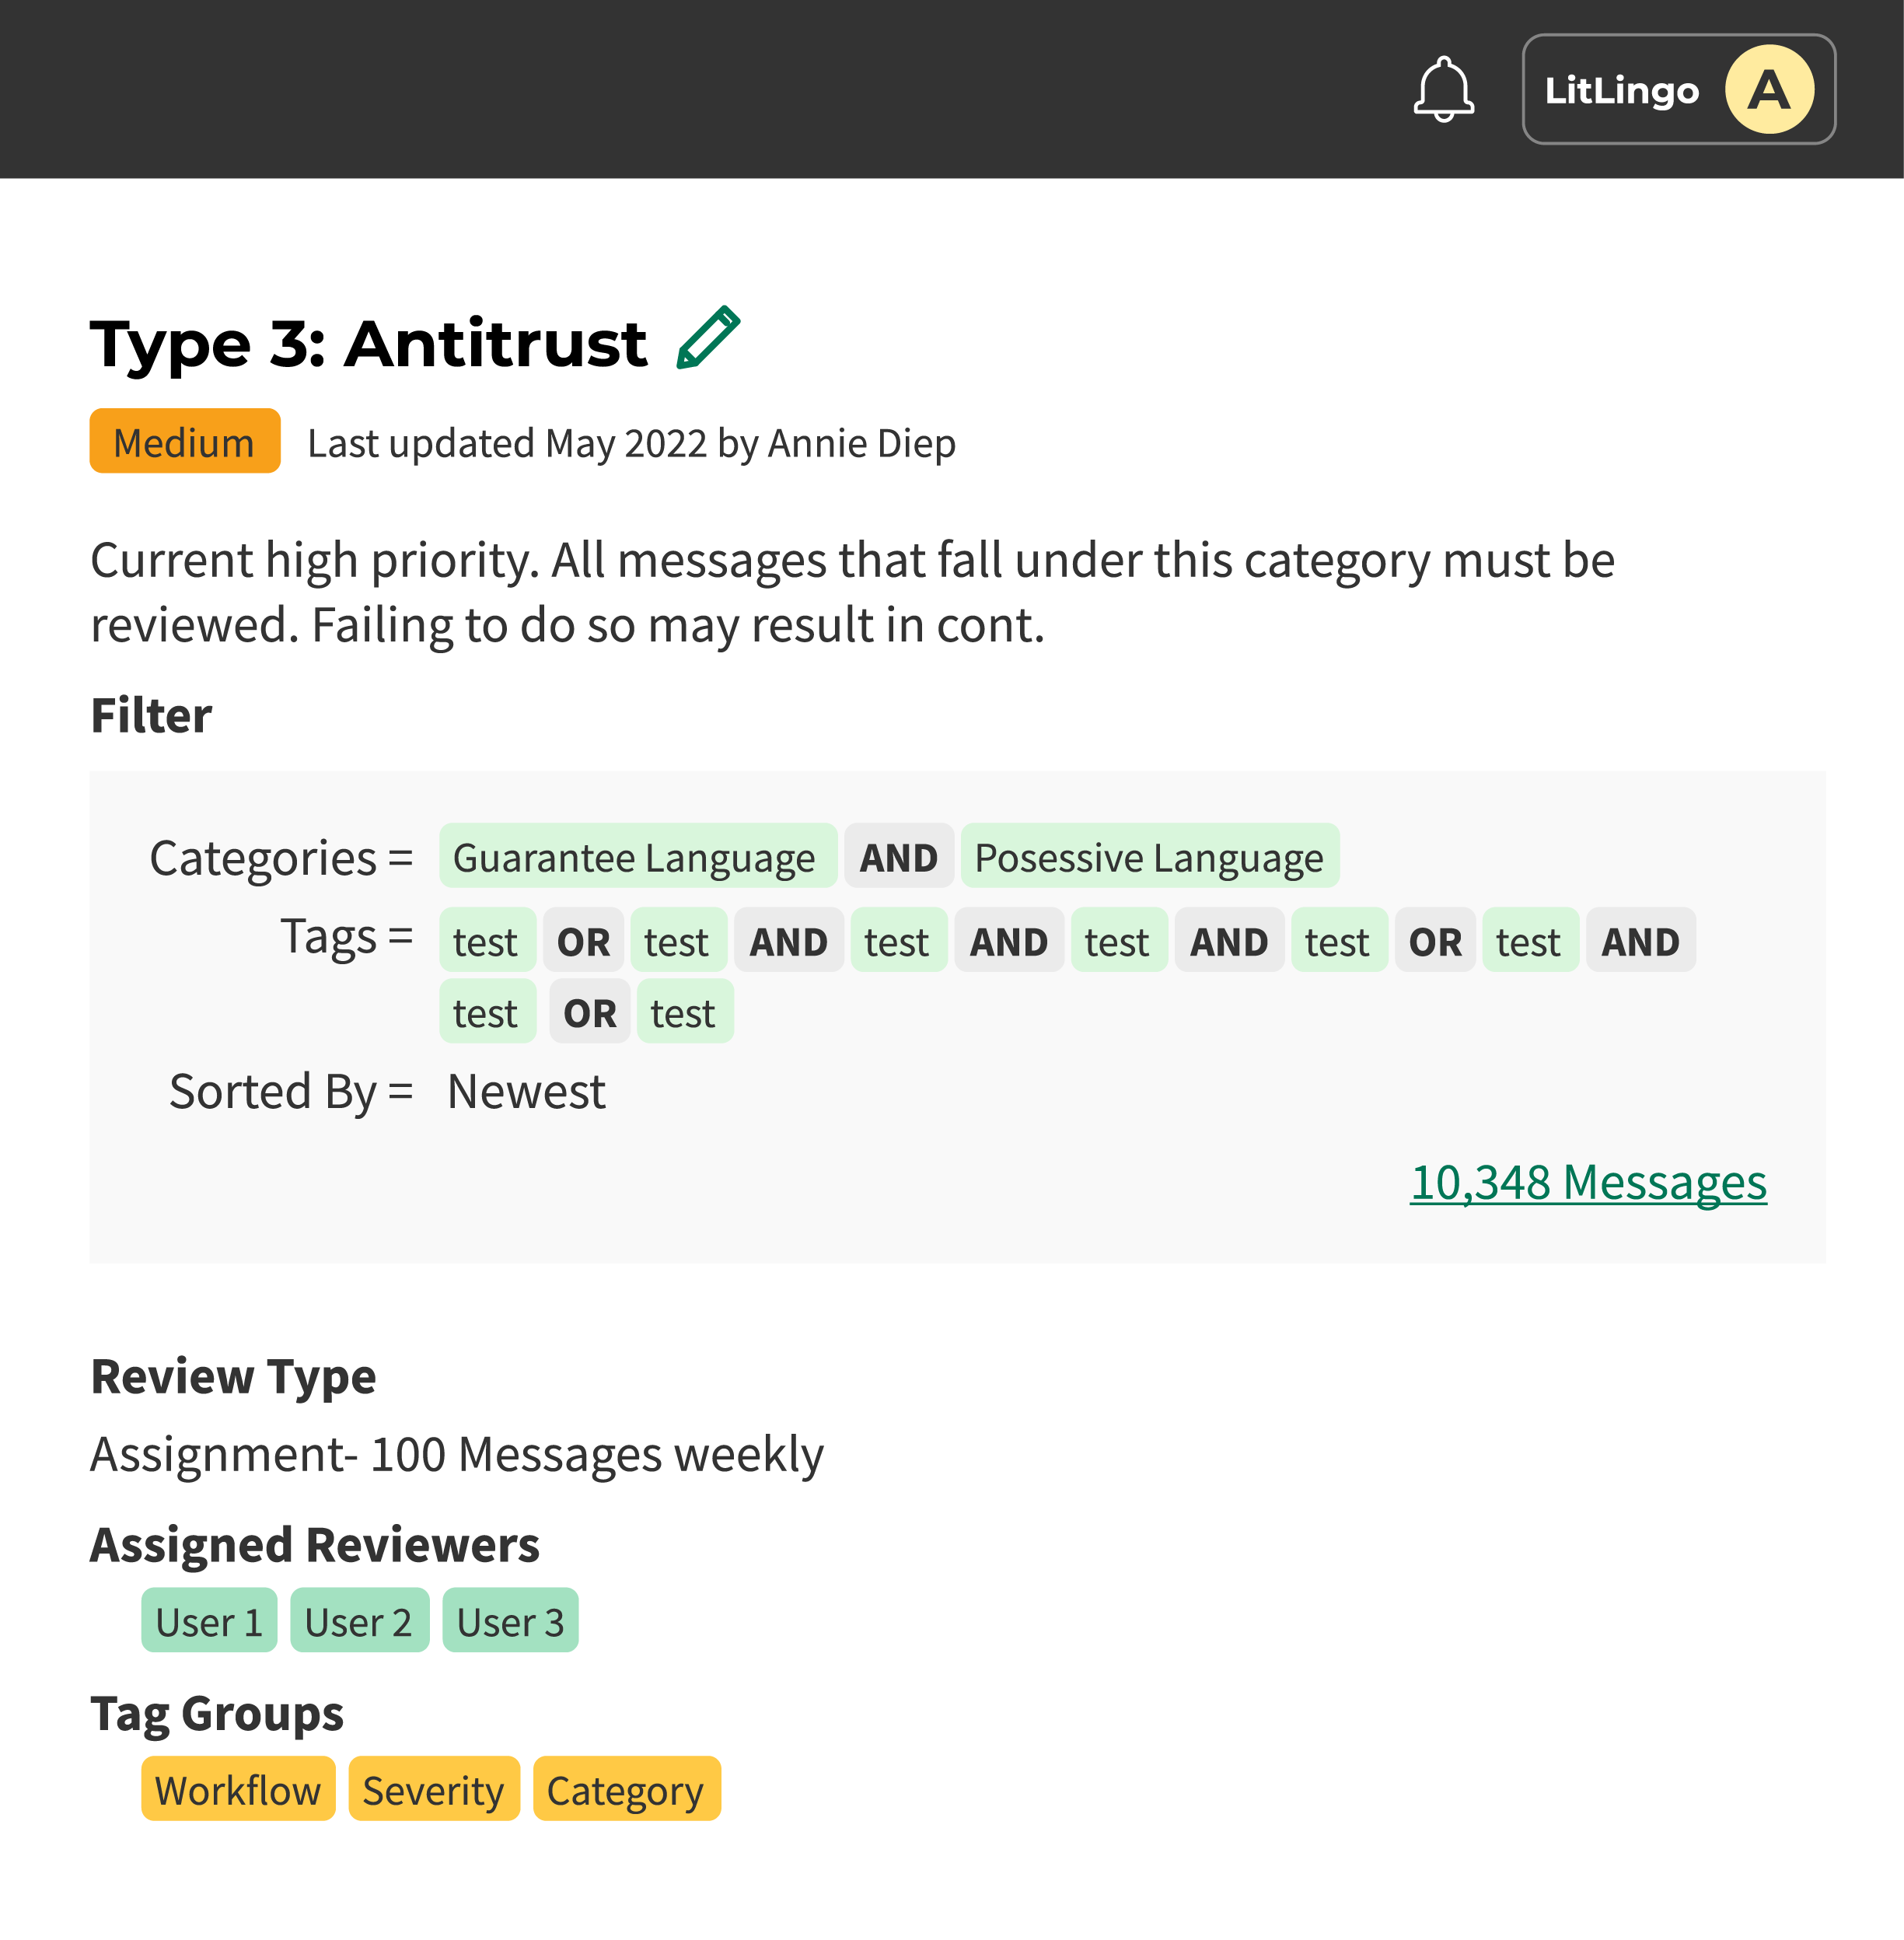Select the User 3 reviewer chip
This screenshot has width=1904, height=1940.
click(x=510, y=1621)
